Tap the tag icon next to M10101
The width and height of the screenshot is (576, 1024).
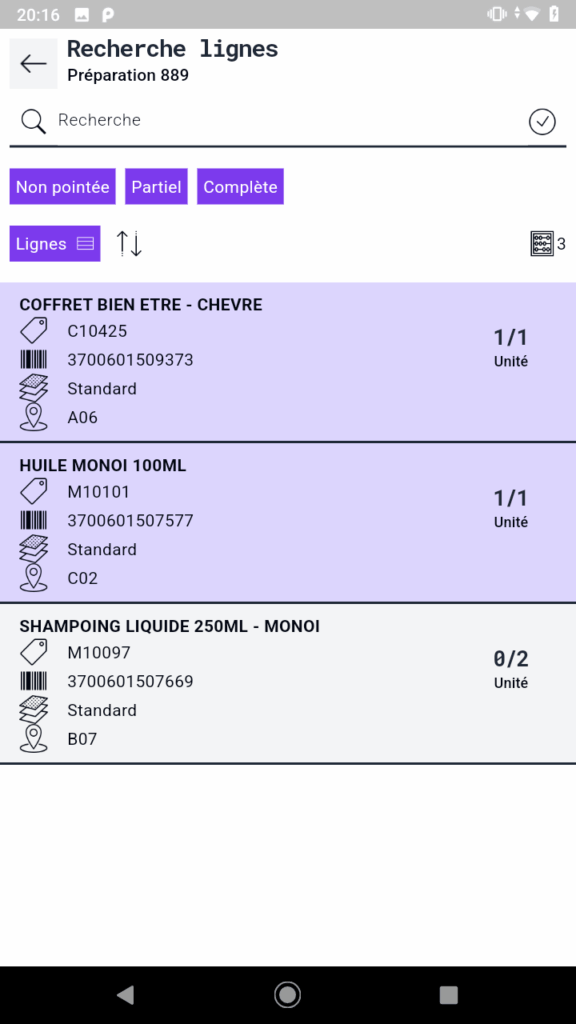tap(33, 491)
